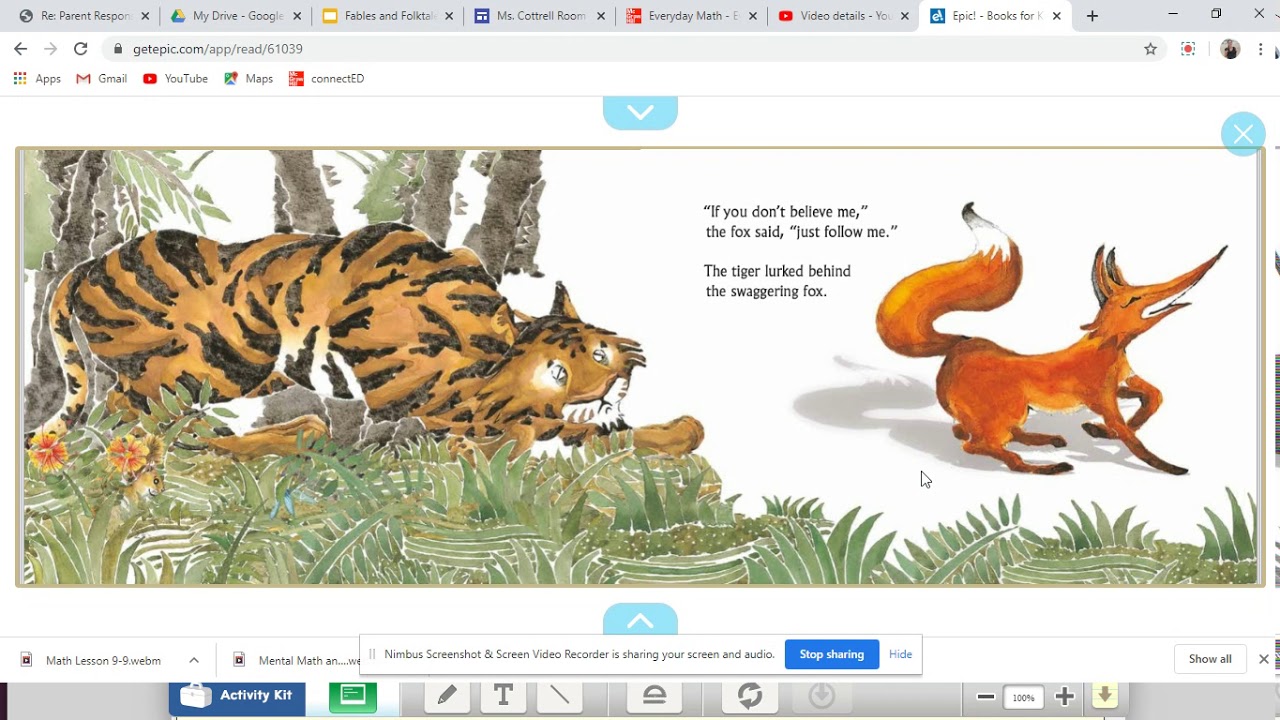Expand options for Math Lesson 9-9.webm download

(x=194, y=660)
